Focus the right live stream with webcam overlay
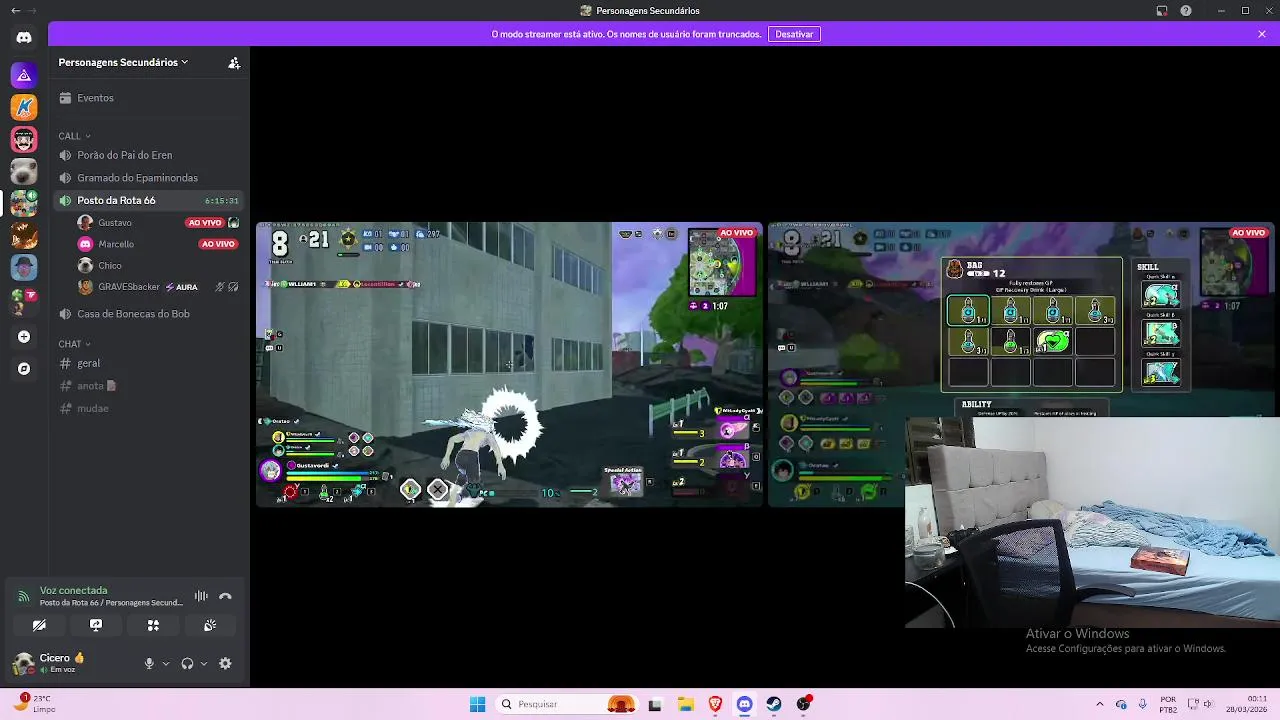 point(1021,365)
